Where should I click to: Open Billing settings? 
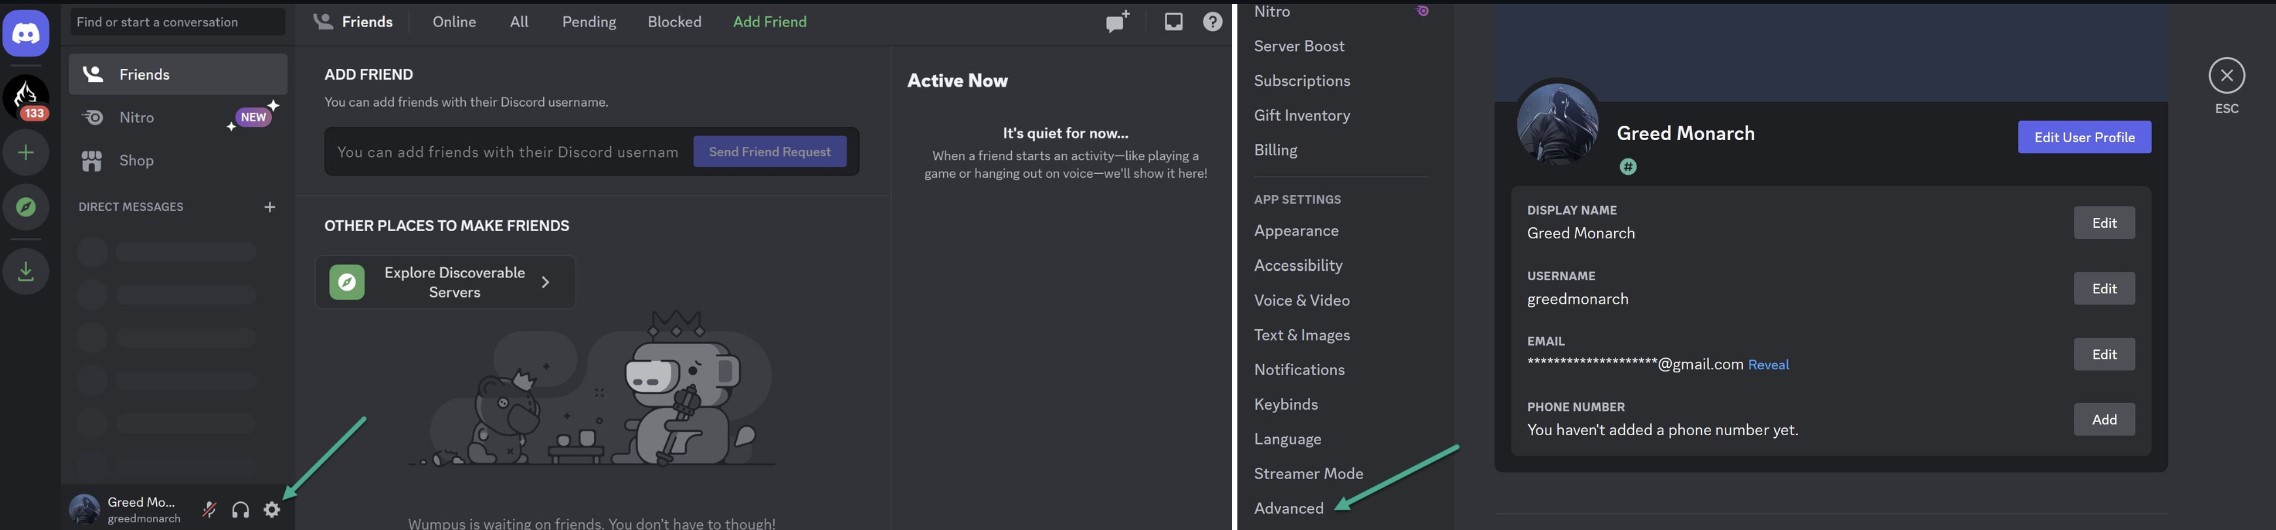[x=1276, y=150]
